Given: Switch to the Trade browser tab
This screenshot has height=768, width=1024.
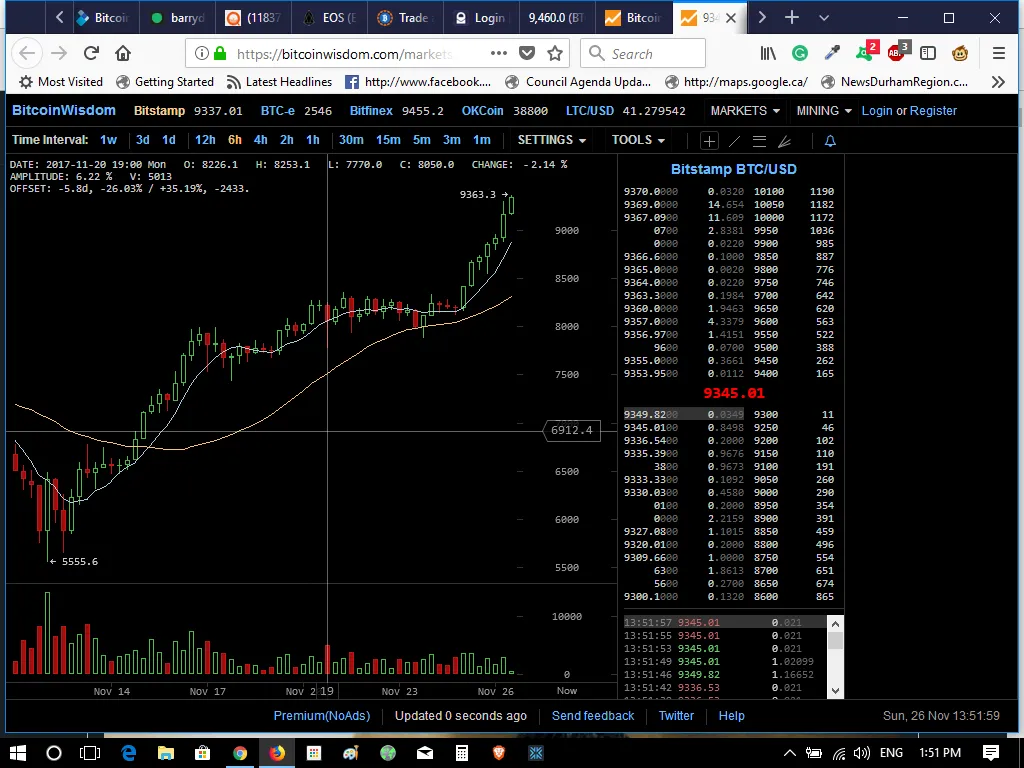Looking at the screenshot, I should tap(405, 18).
